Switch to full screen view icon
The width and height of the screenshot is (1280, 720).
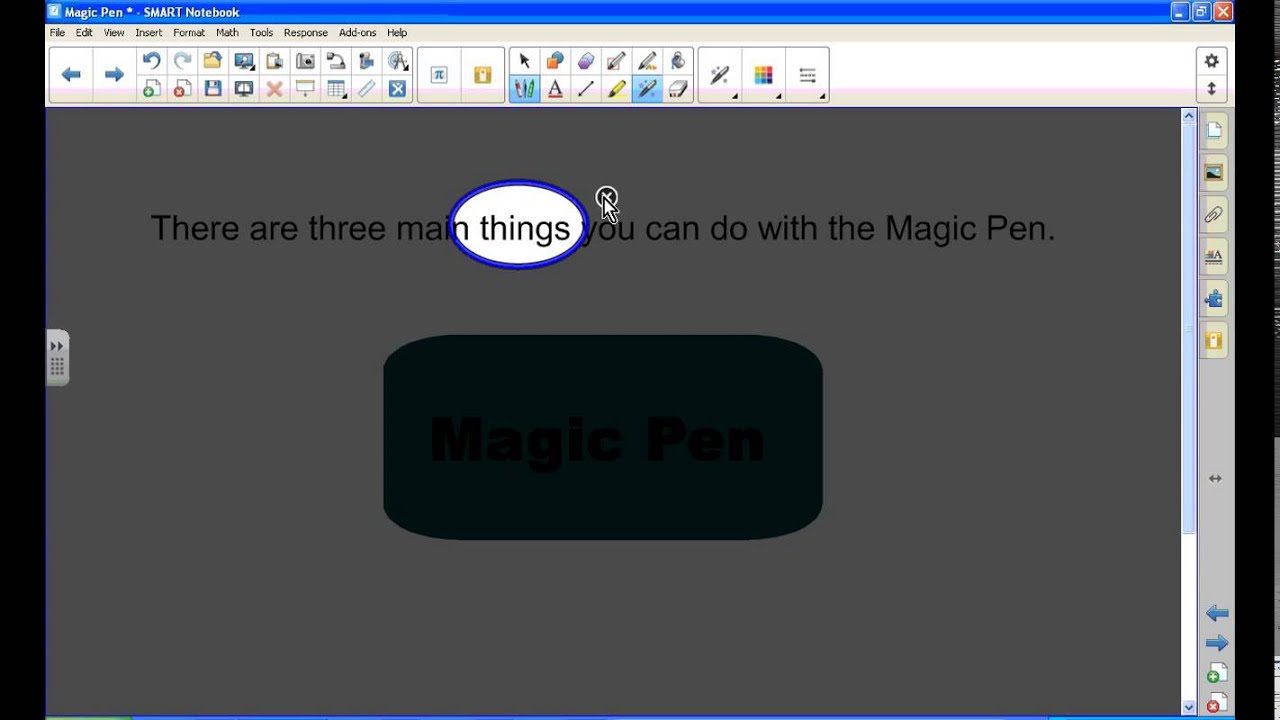(x=244, y=89)
